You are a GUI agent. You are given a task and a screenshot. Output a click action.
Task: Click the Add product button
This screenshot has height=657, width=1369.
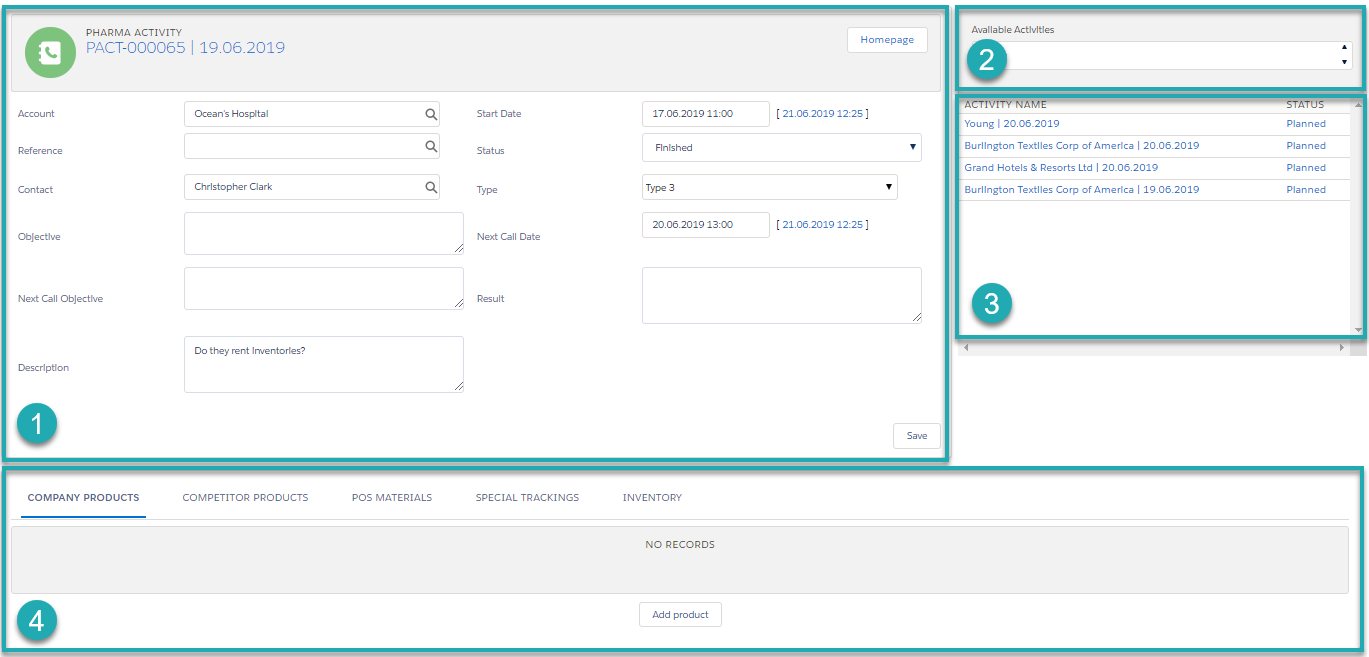click(x=680, y=615)
